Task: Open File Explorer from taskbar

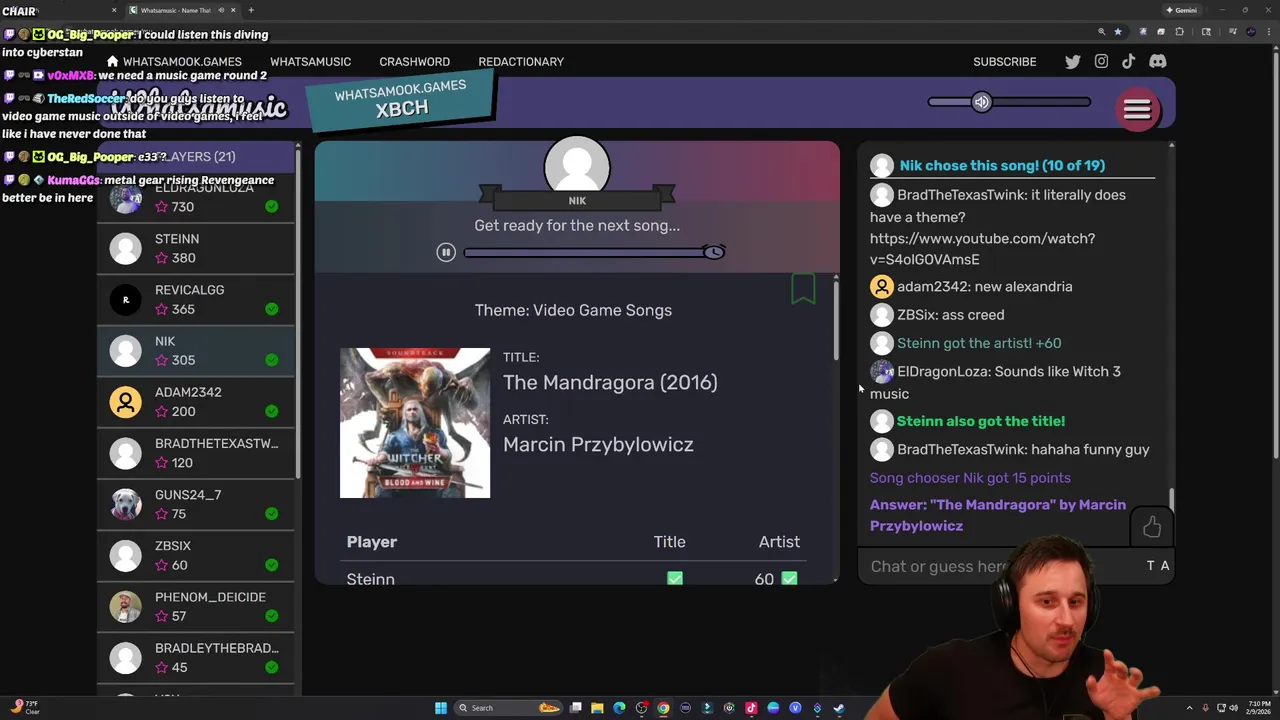Action: coord(597,708)
